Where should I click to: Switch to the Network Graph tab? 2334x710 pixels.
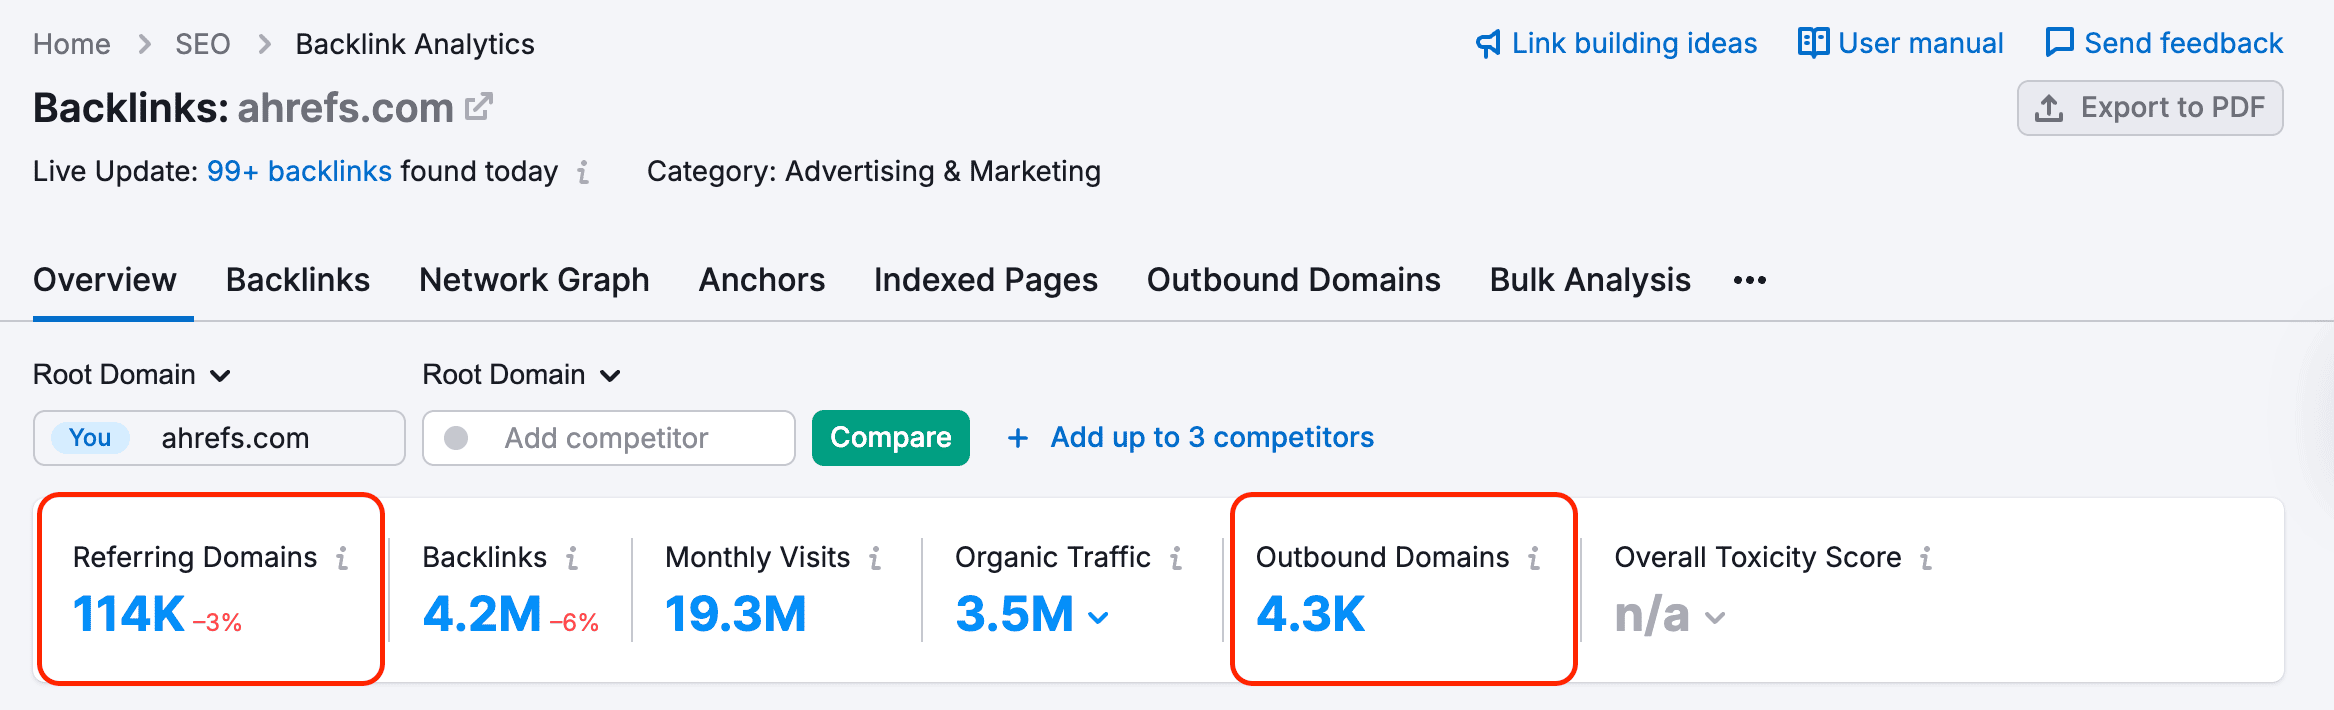coord(534,280)
